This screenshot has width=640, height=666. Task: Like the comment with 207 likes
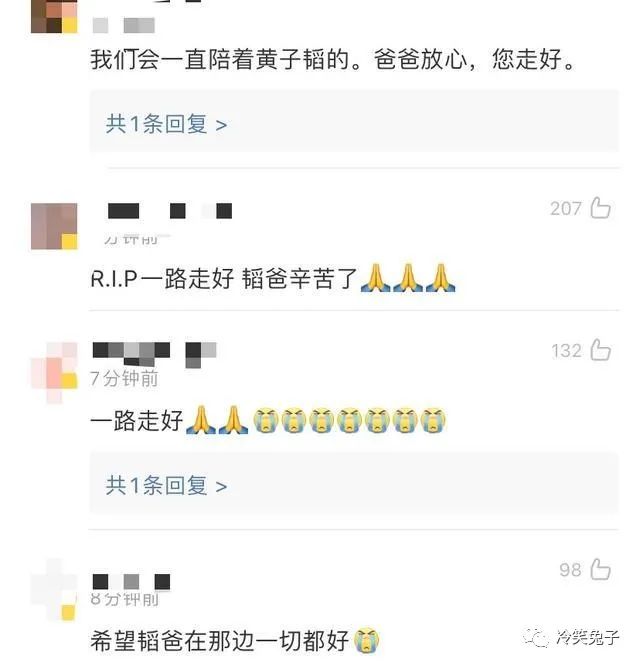601,208
